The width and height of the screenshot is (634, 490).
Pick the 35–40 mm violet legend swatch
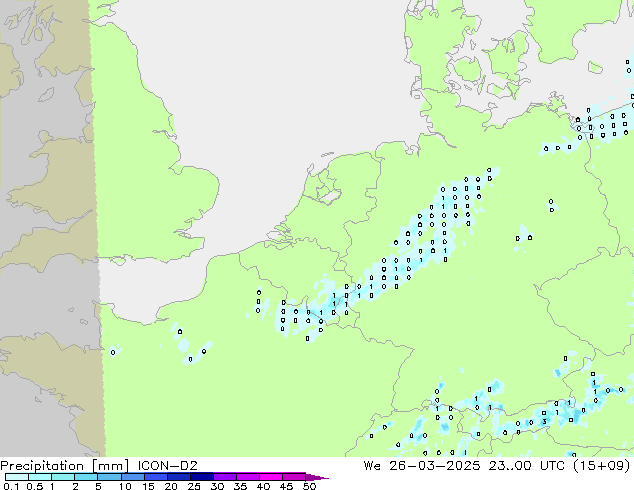(248, 477)
